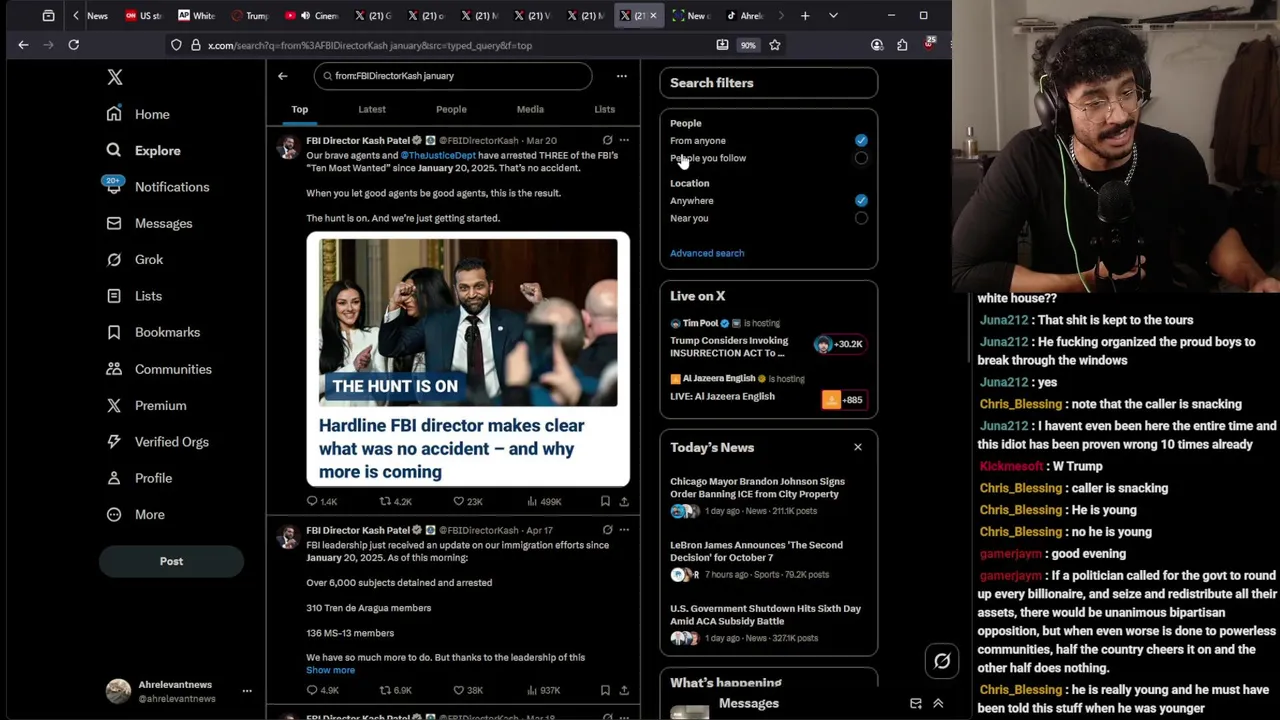
Task: Switch to the Latest tab
Action: (x=372, y=109)
